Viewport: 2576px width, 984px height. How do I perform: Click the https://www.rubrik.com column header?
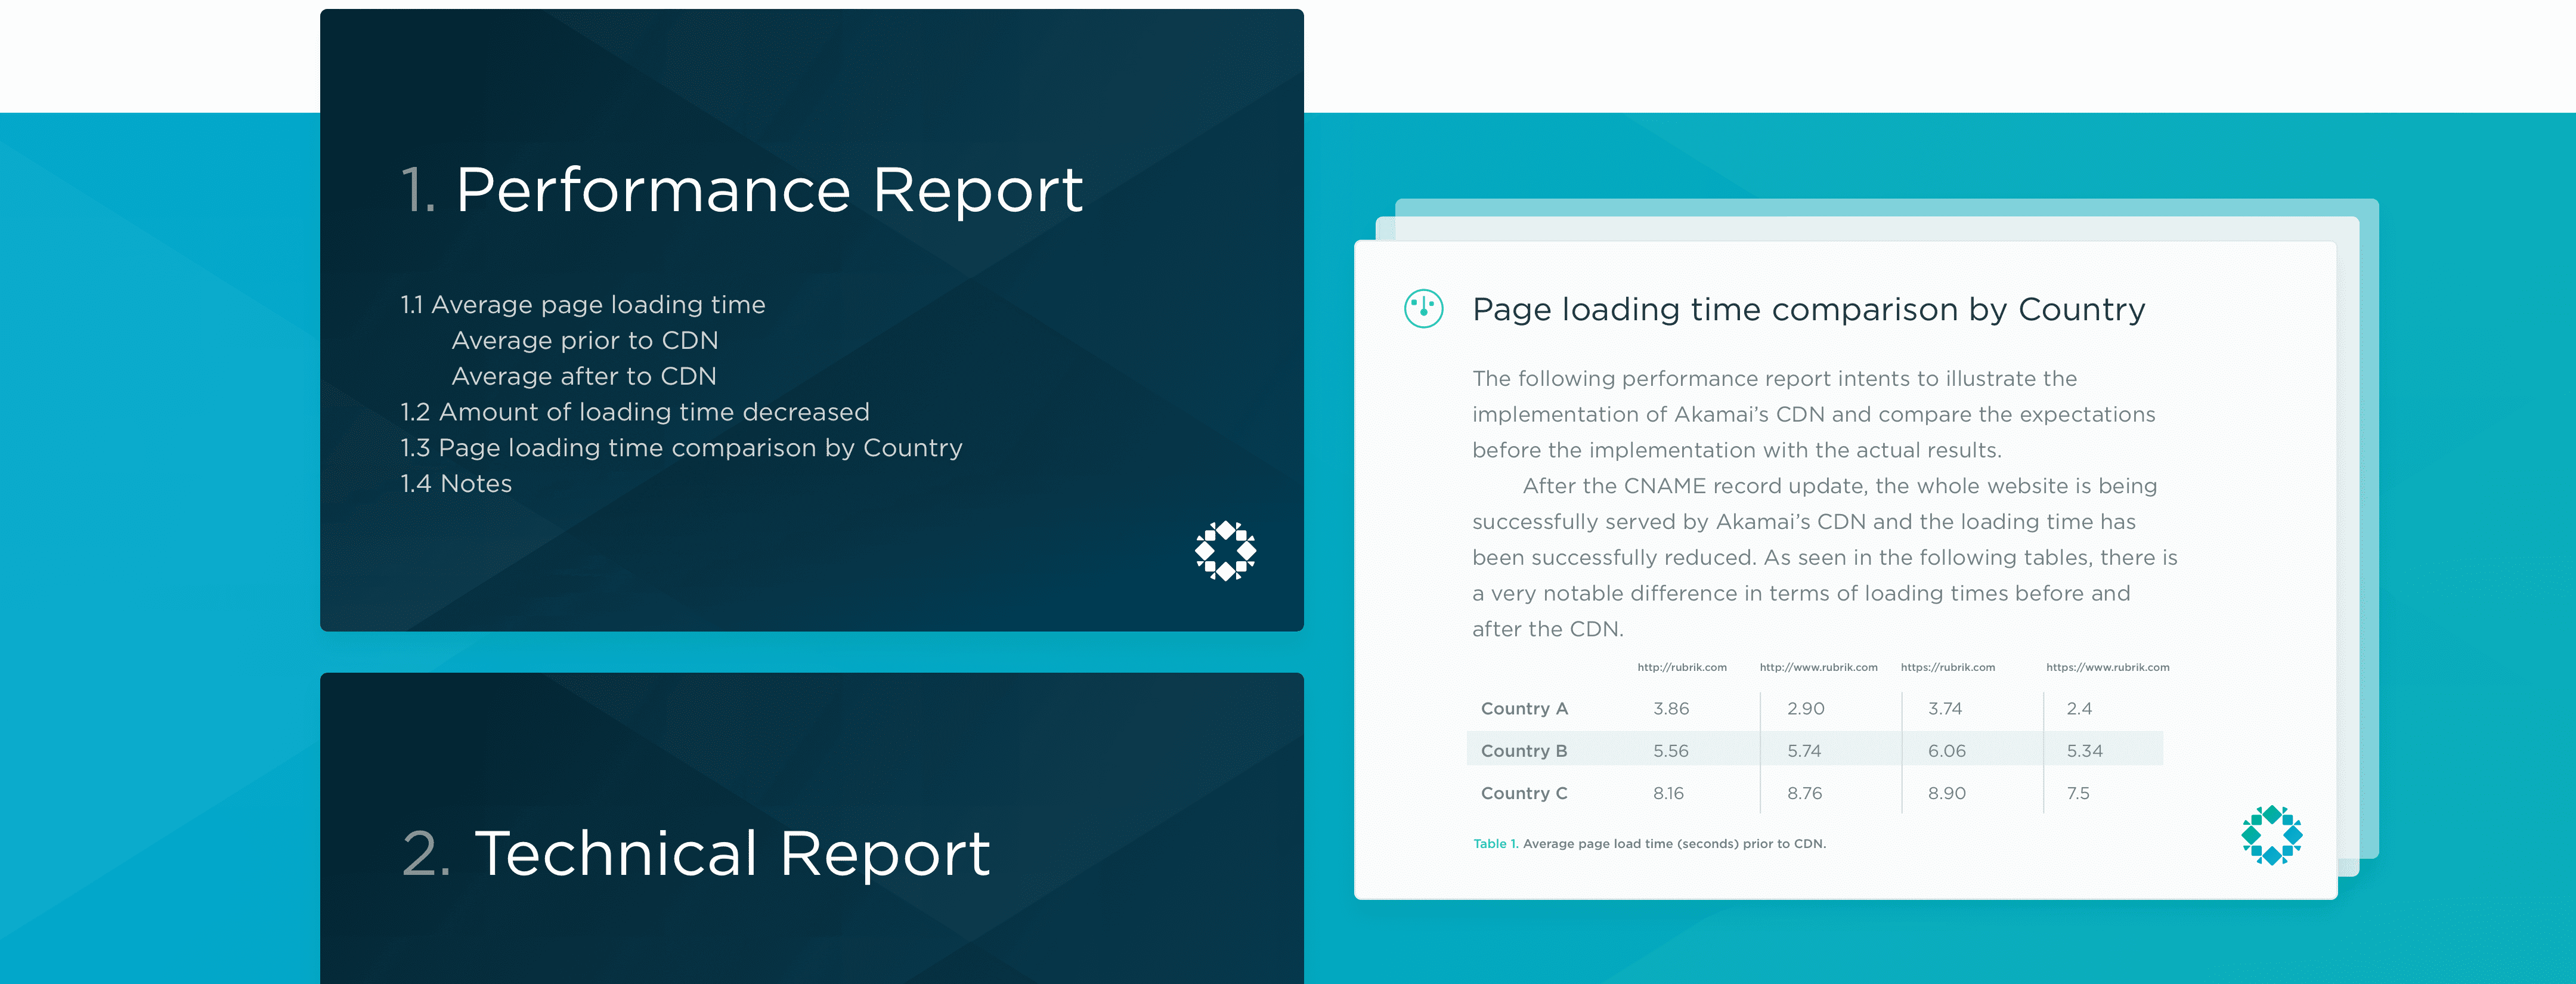pyautogui.click(x=2107, y=667)
